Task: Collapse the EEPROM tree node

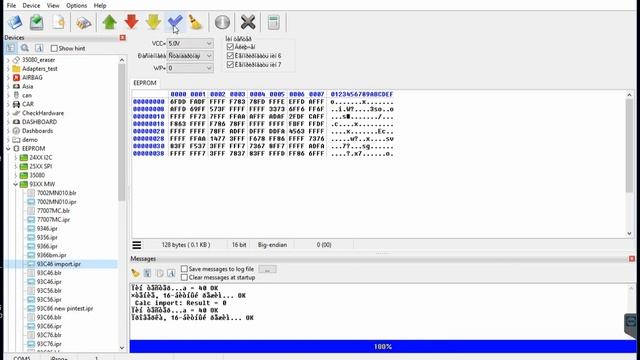Action: coord(8,149)
